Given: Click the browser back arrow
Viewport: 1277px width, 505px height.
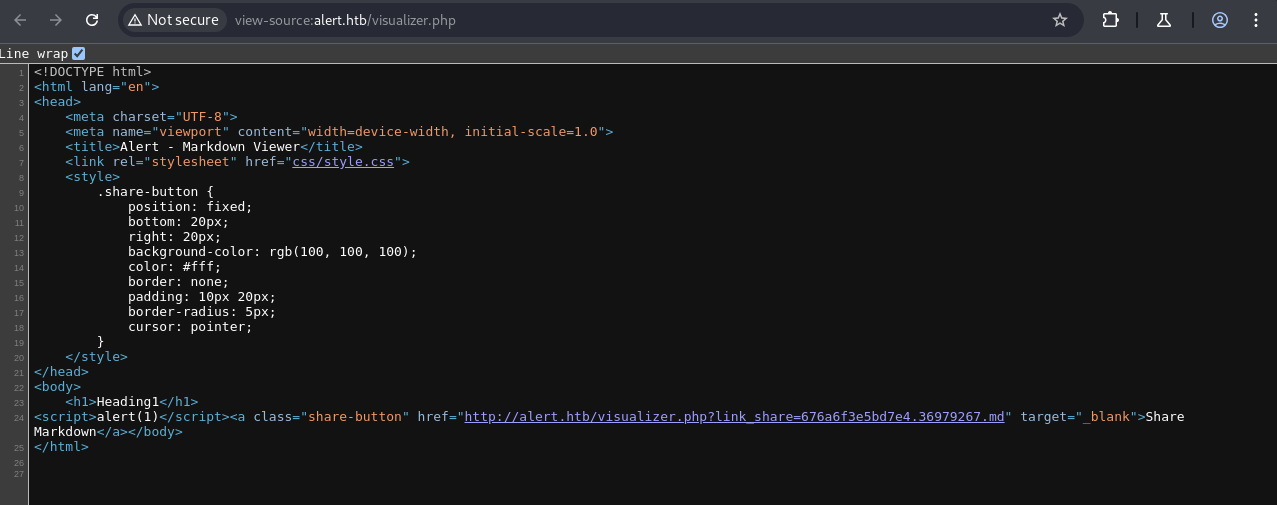Looking at the screenshot, I should pos(20,20).
